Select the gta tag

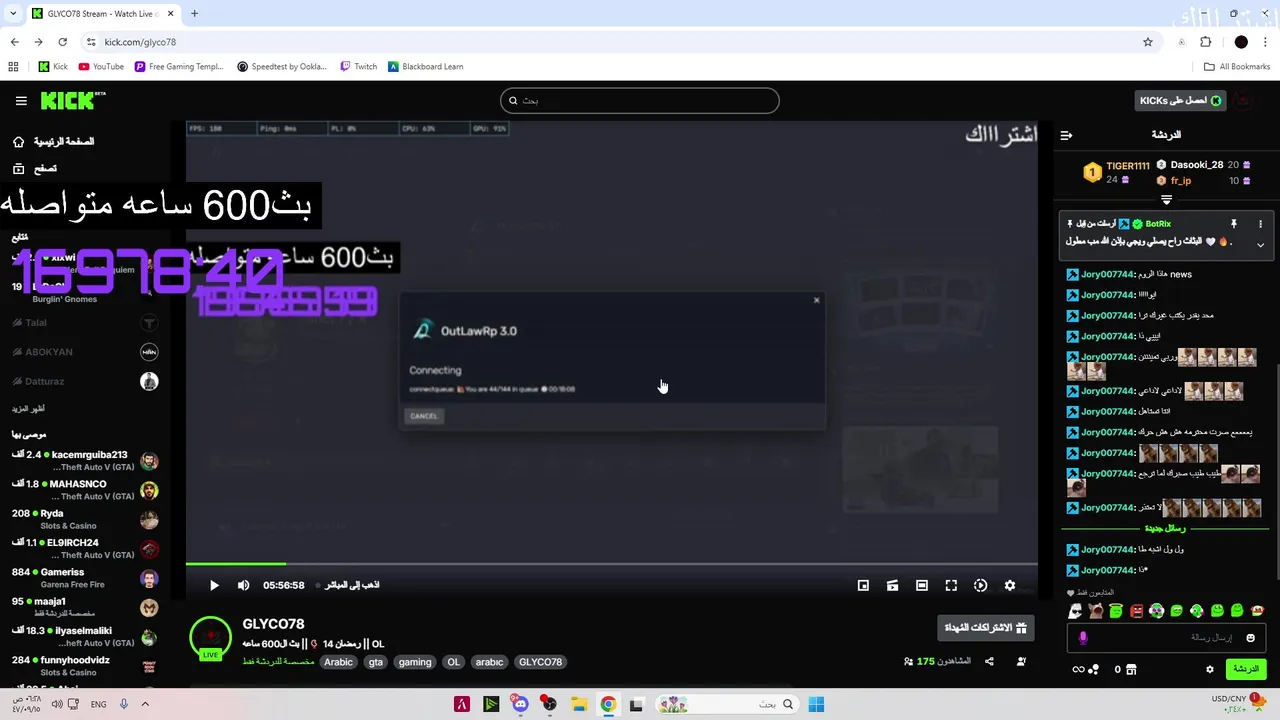[376, 662]
